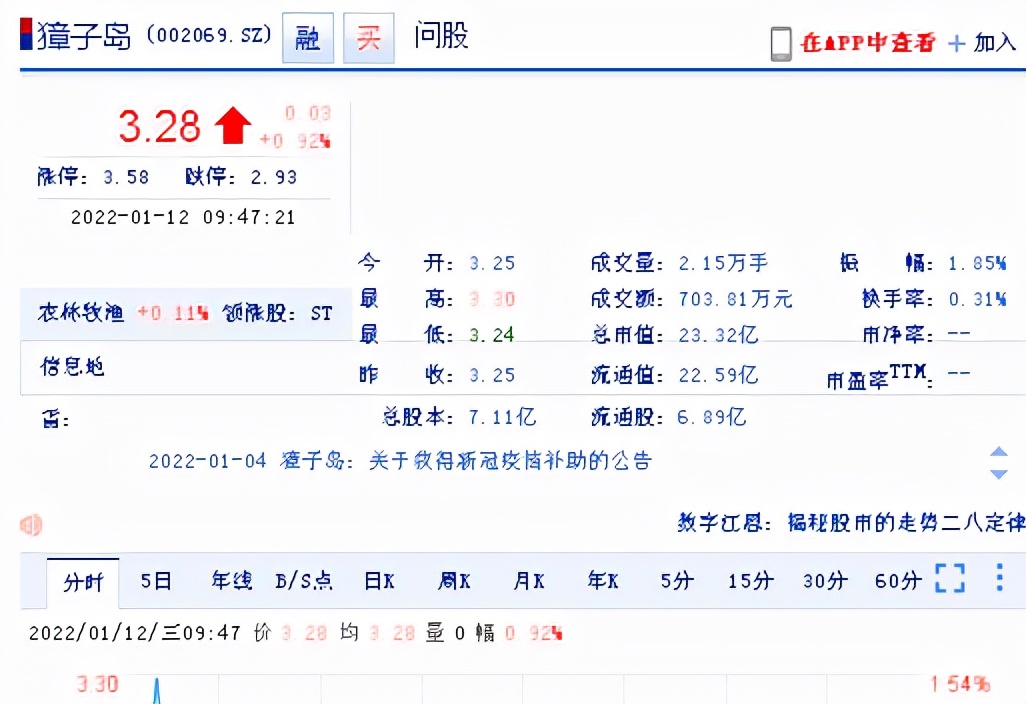Click the 成交额 value 703.81万元
The height and width of the screenshot is (704, 1026).
(x=735, y=300)
